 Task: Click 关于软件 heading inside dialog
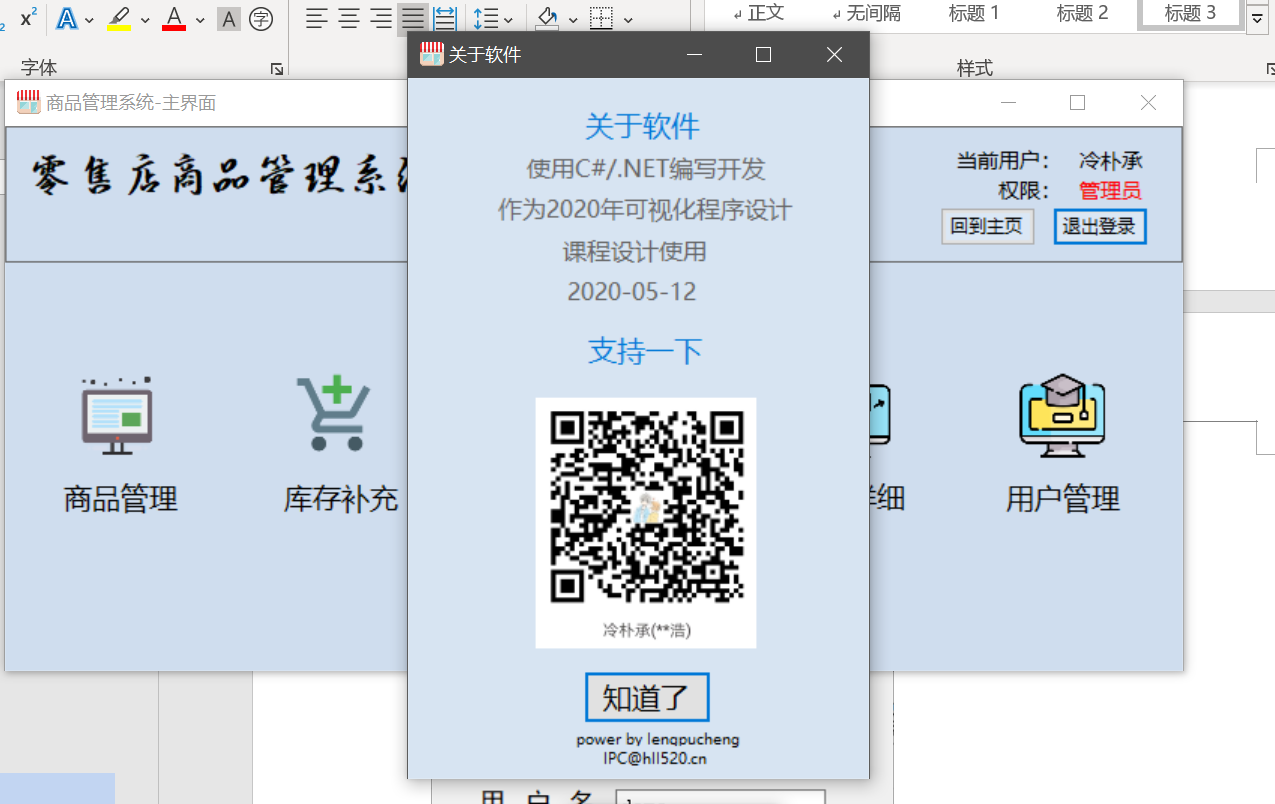point(642,127)
